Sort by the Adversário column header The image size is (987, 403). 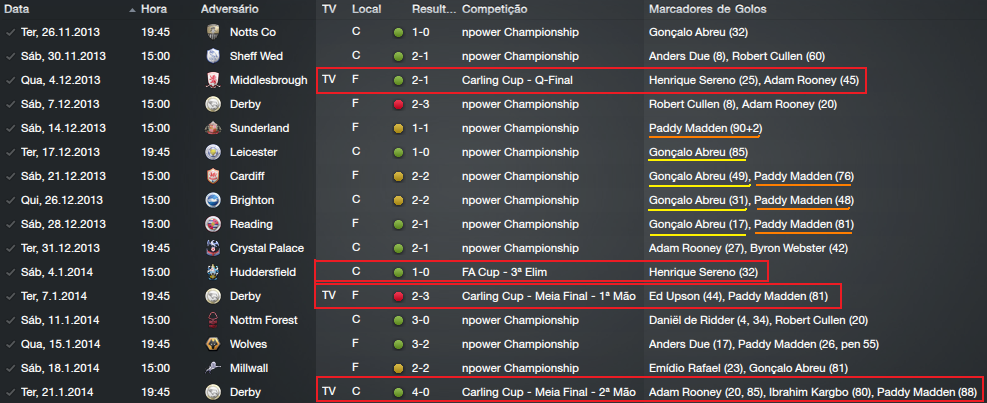[x=232, y=9]
